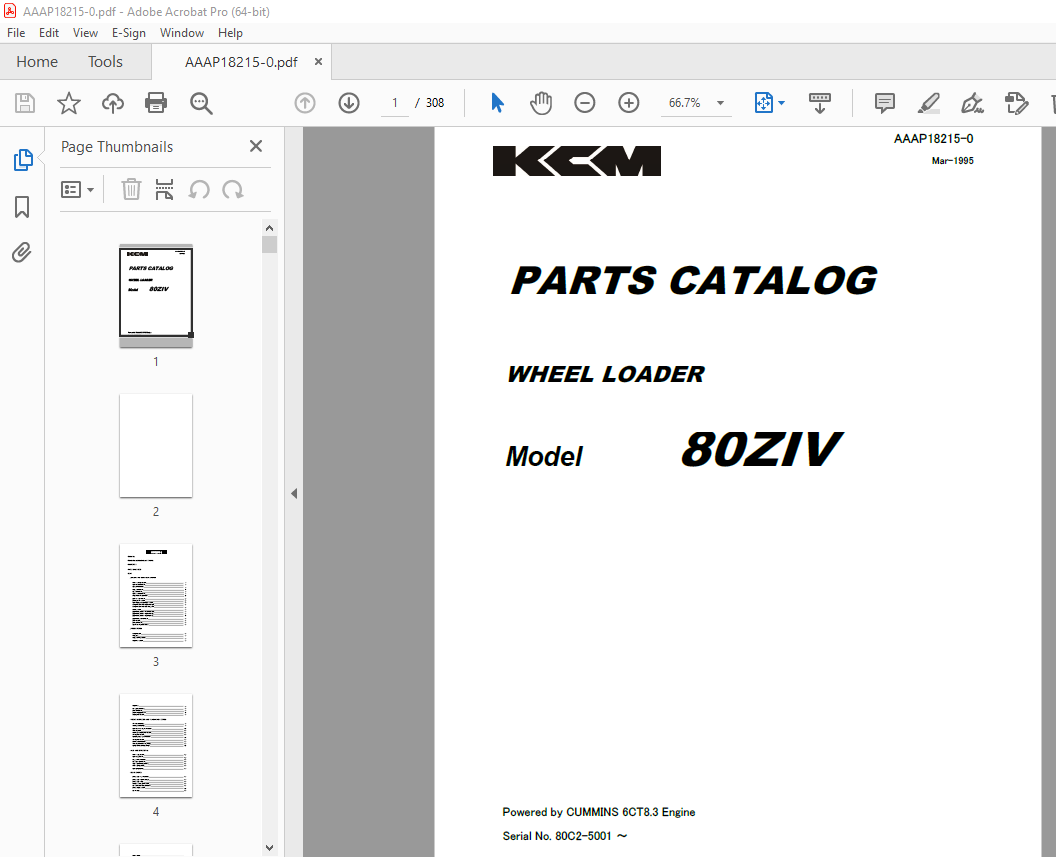1056x857 pixels.
Task: Switch to the Home tab
Action: click(x=37, y=62)
